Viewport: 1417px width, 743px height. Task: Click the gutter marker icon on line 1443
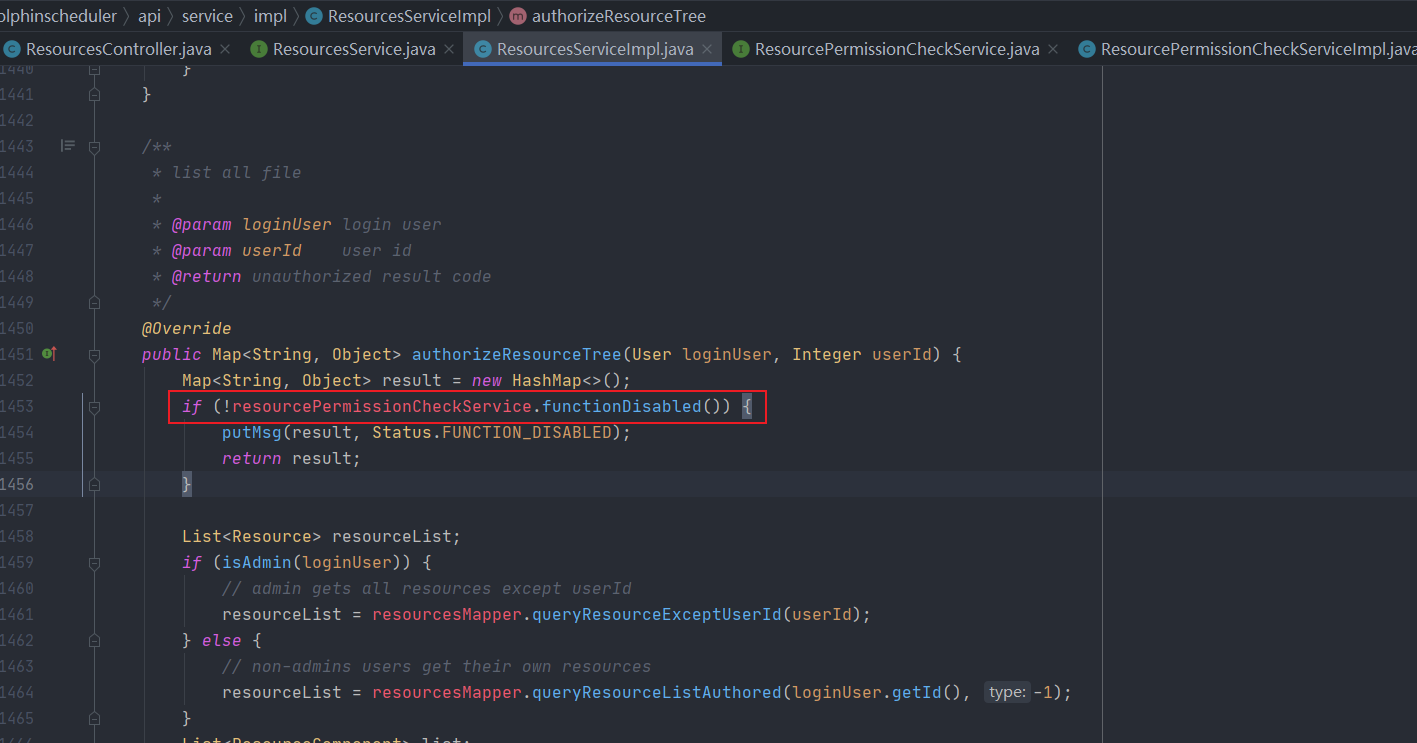(68, 146)
